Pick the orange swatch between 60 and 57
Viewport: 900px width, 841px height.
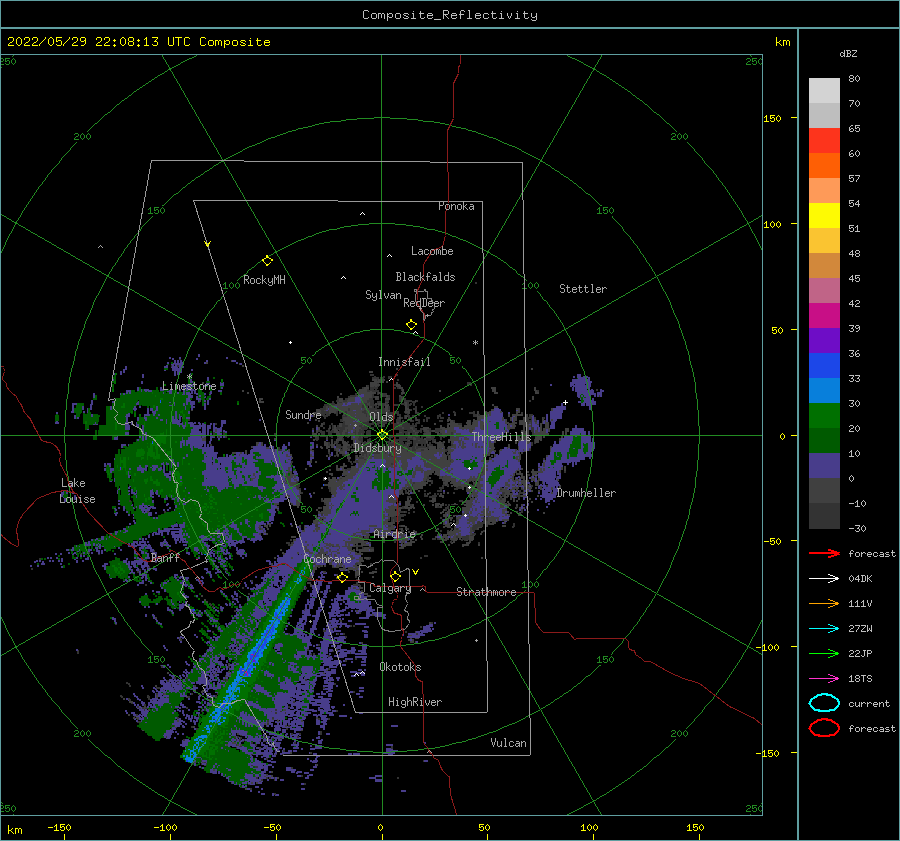coord(824,165)
